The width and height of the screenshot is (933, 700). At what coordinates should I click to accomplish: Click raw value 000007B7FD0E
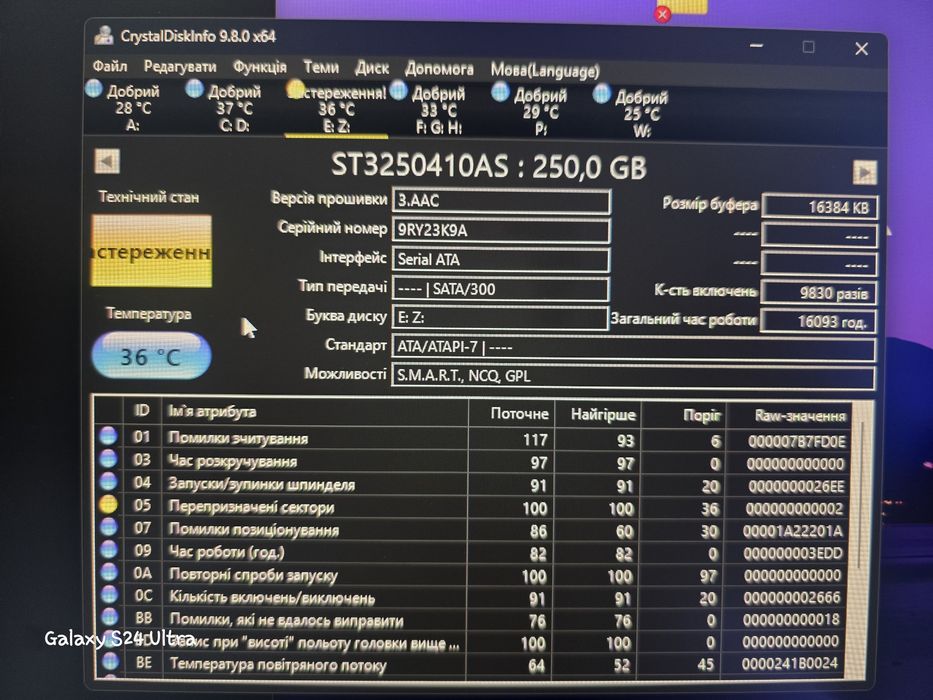(796, 441)
